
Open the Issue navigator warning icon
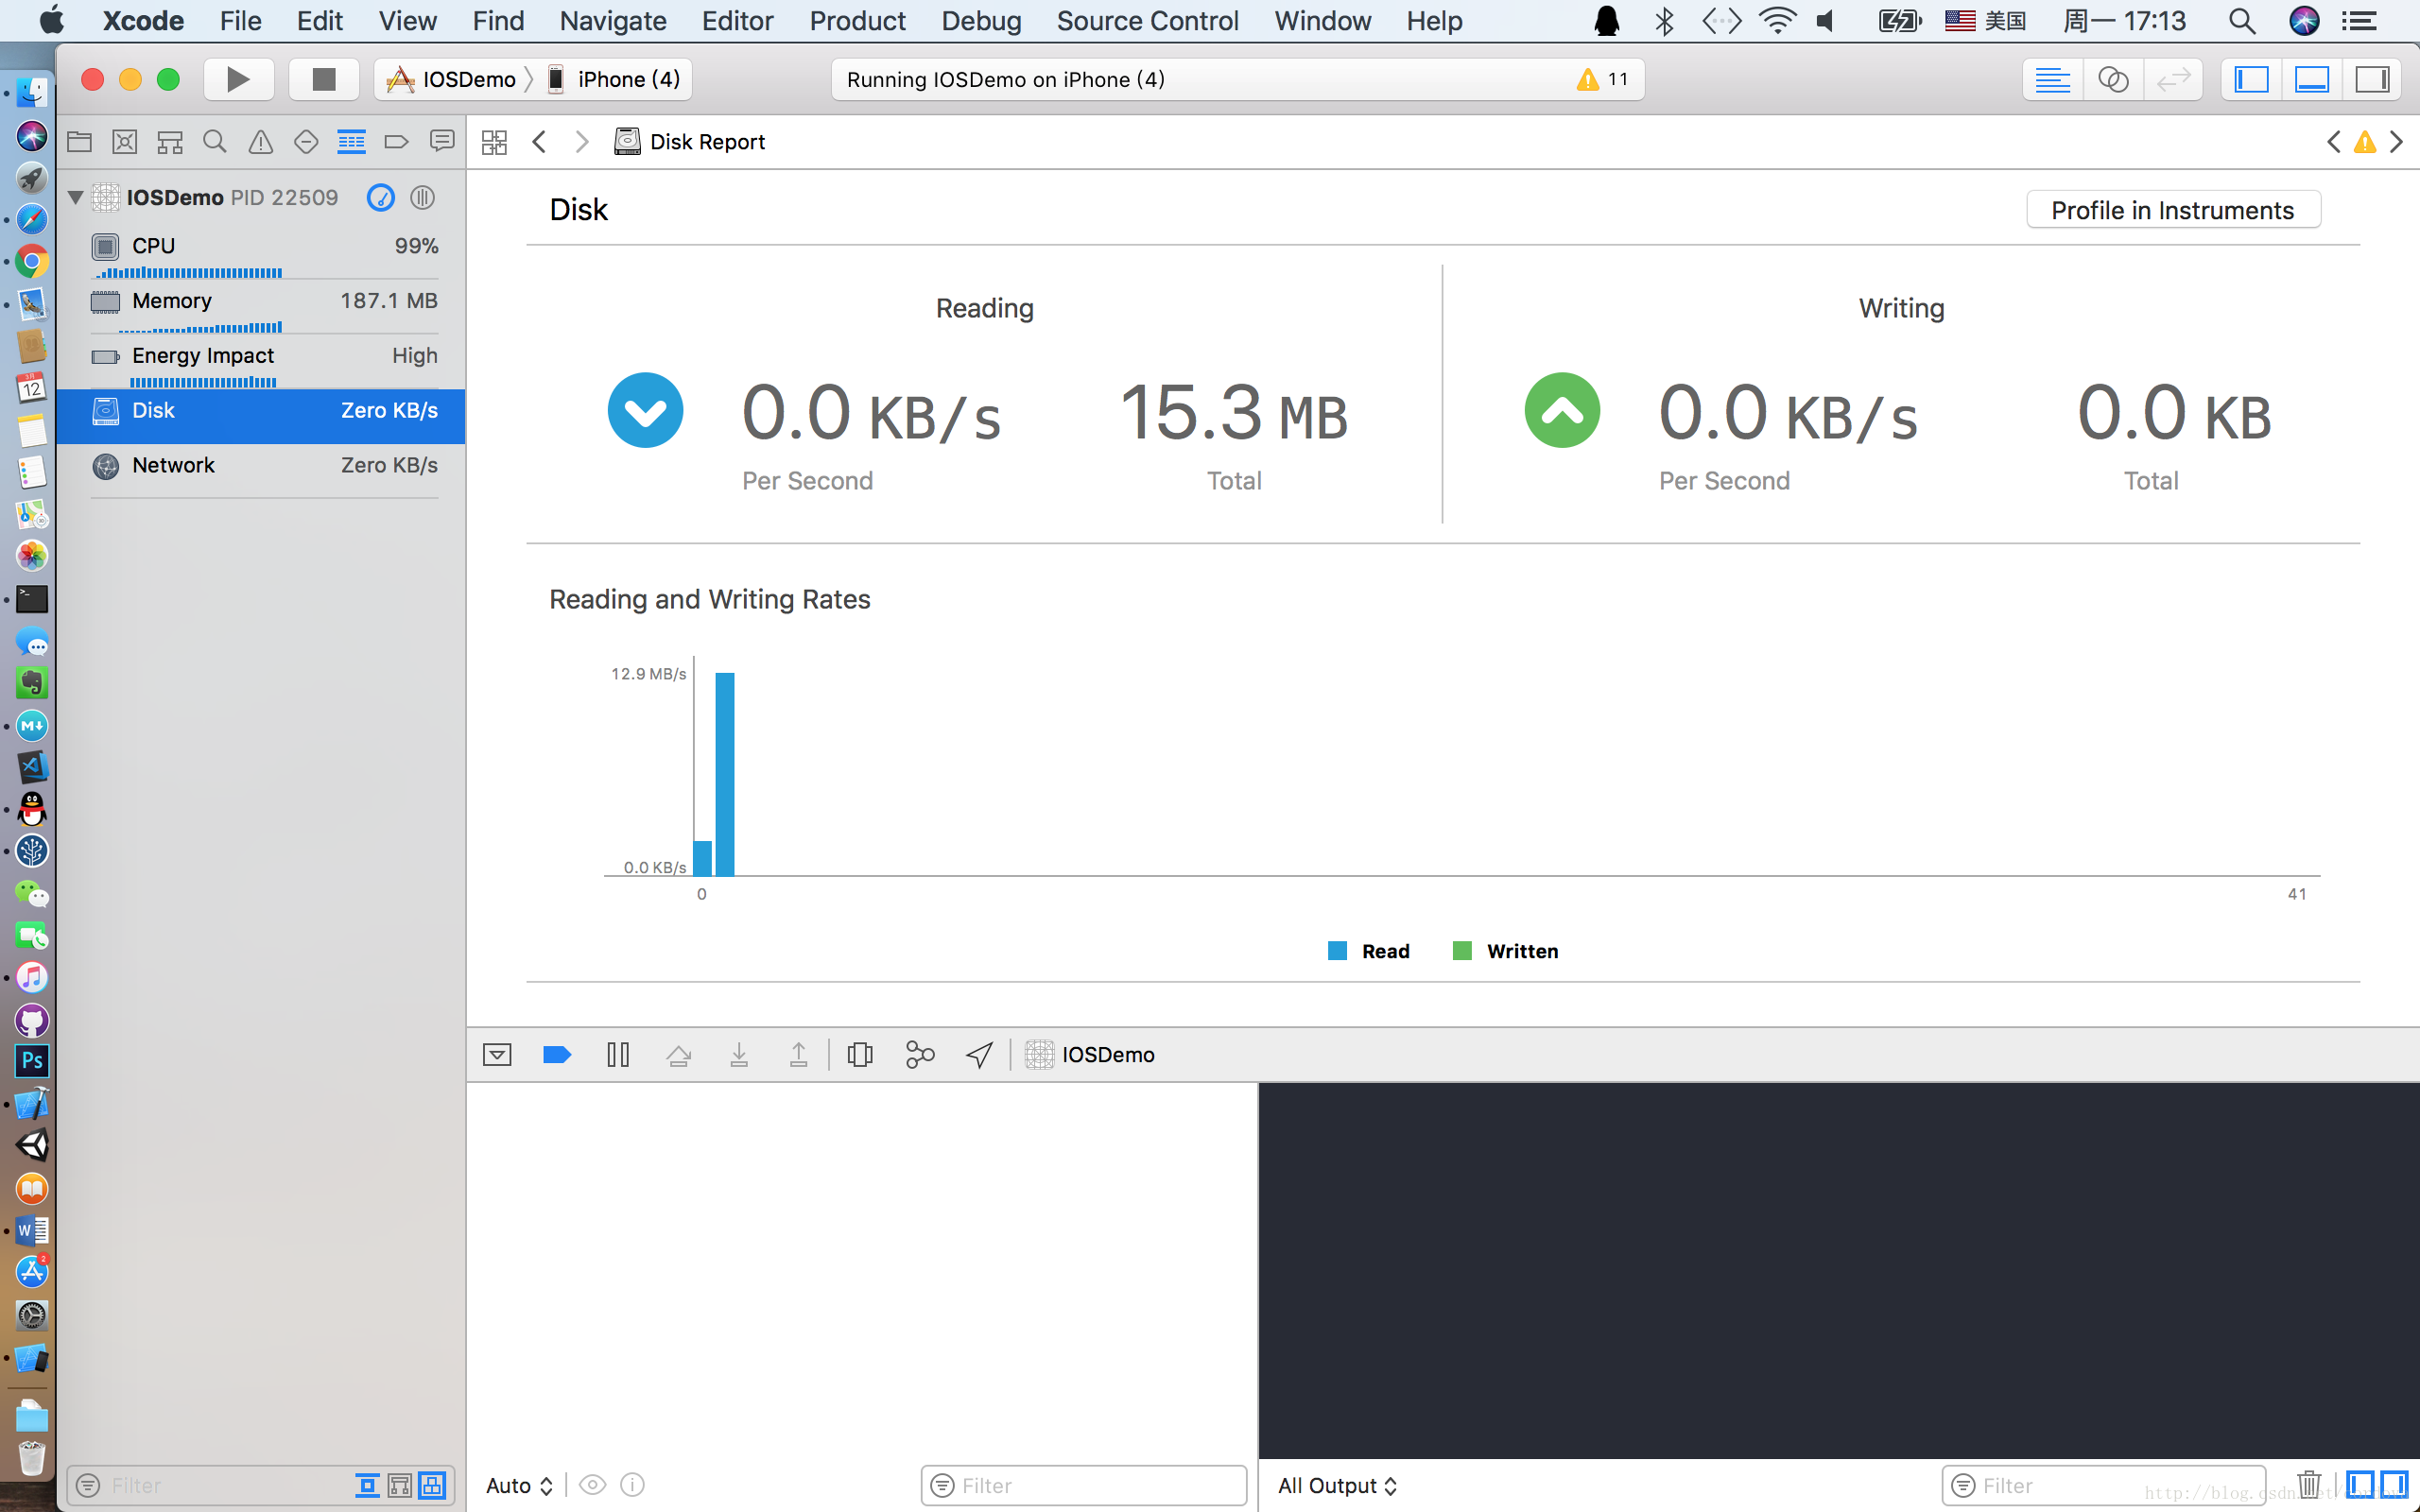(260, 142)
